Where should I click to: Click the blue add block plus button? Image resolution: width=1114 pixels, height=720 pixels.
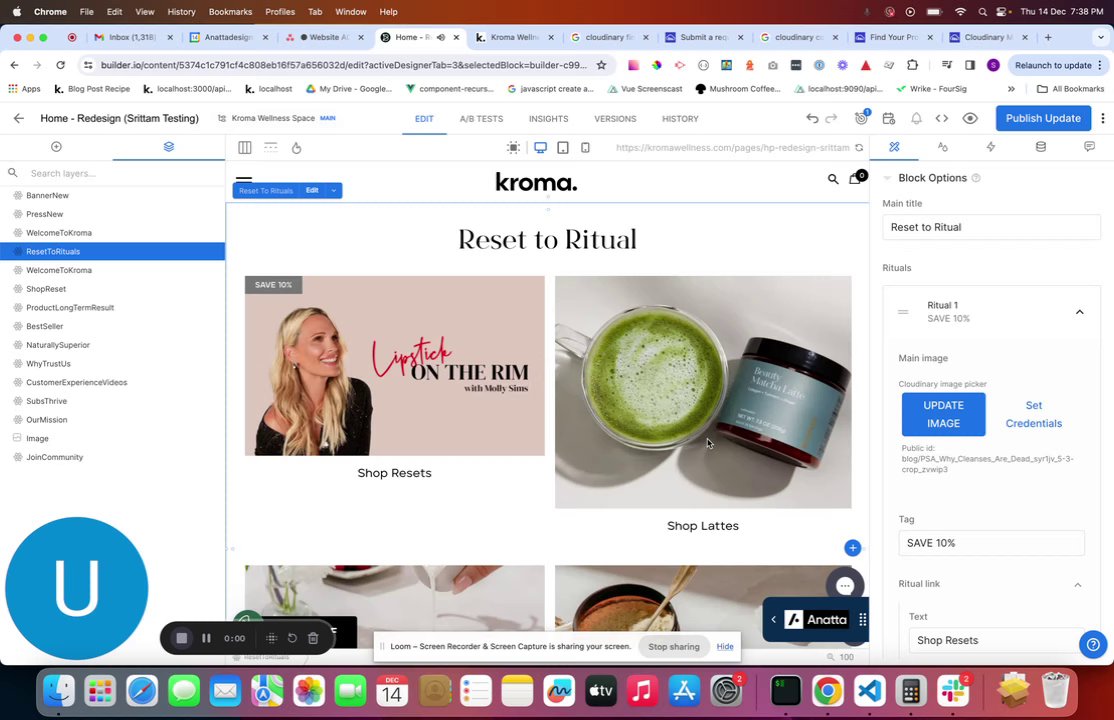pyautogui.click(x=853, y=547)
